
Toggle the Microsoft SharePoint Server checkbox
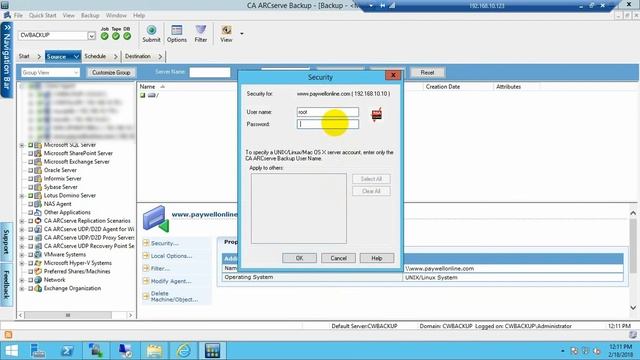pyautogui.click(x=30, y=153)
